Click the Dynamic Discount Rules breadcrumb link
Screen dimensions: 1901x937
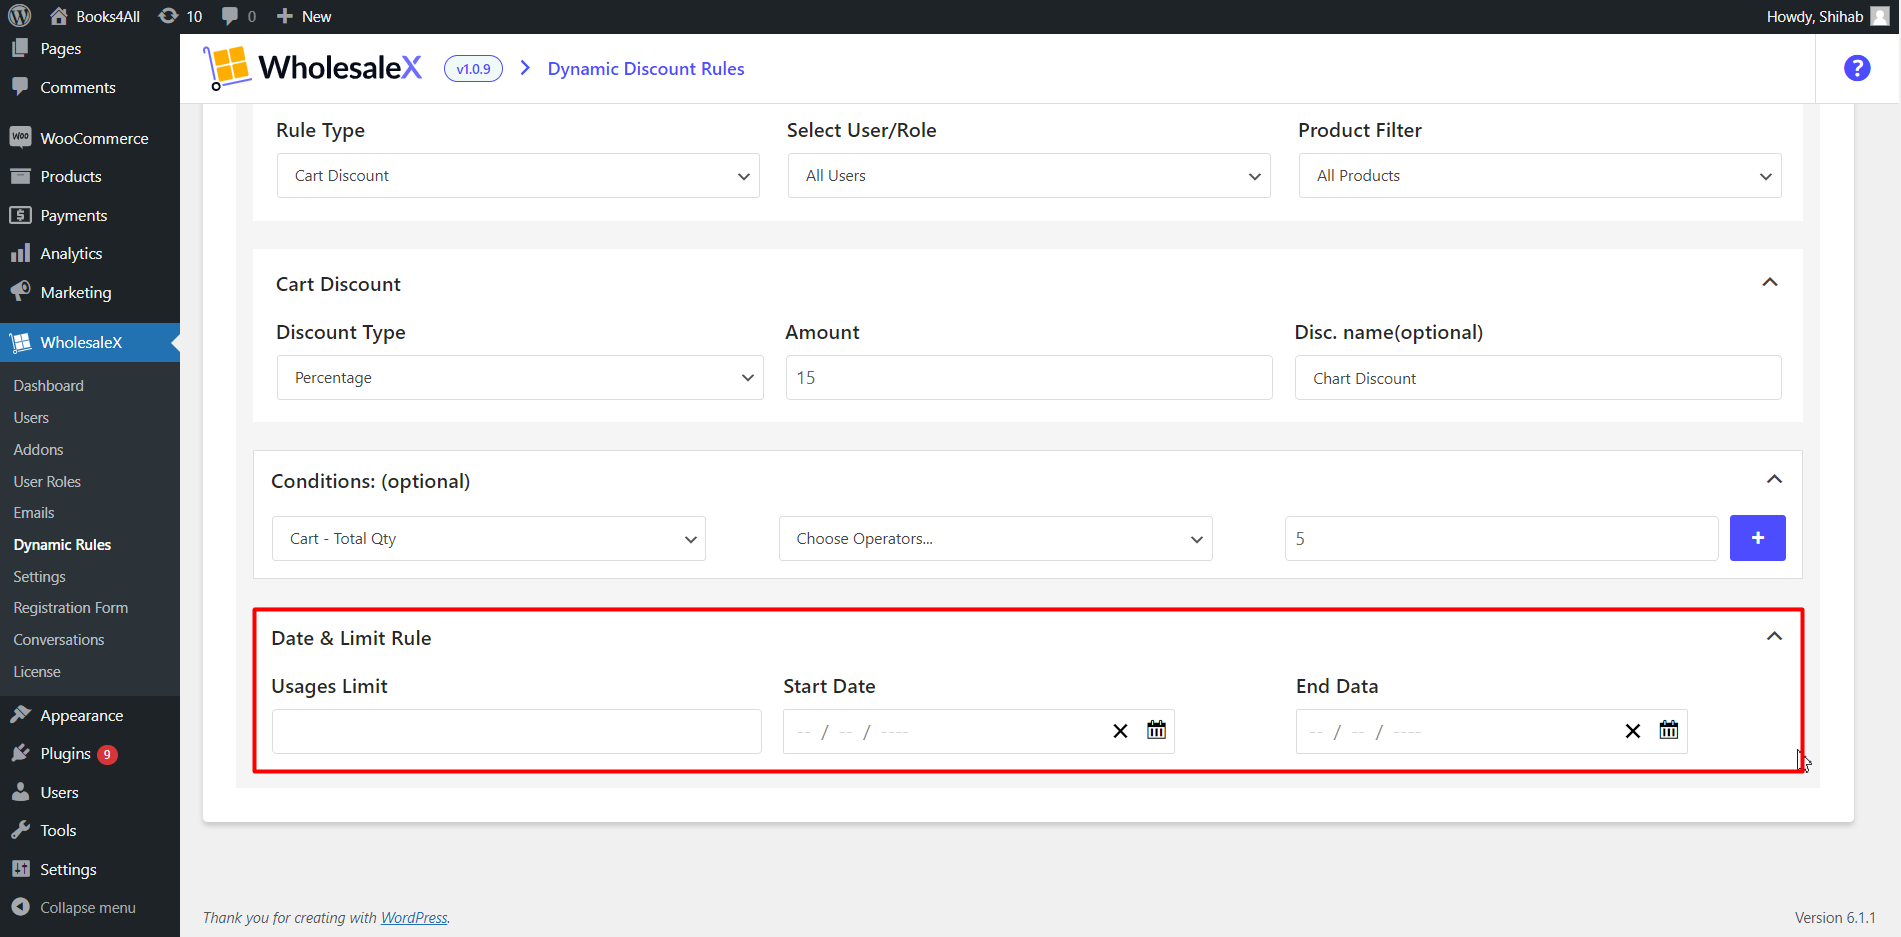[x=646, y=68]
